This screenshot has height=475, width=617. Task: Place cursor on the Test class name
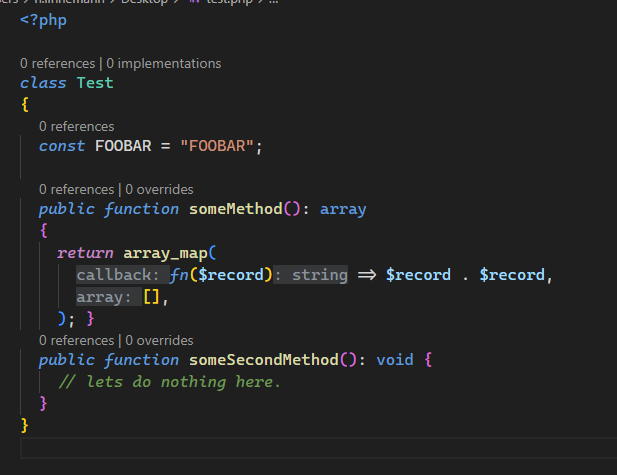click(95, 83)
